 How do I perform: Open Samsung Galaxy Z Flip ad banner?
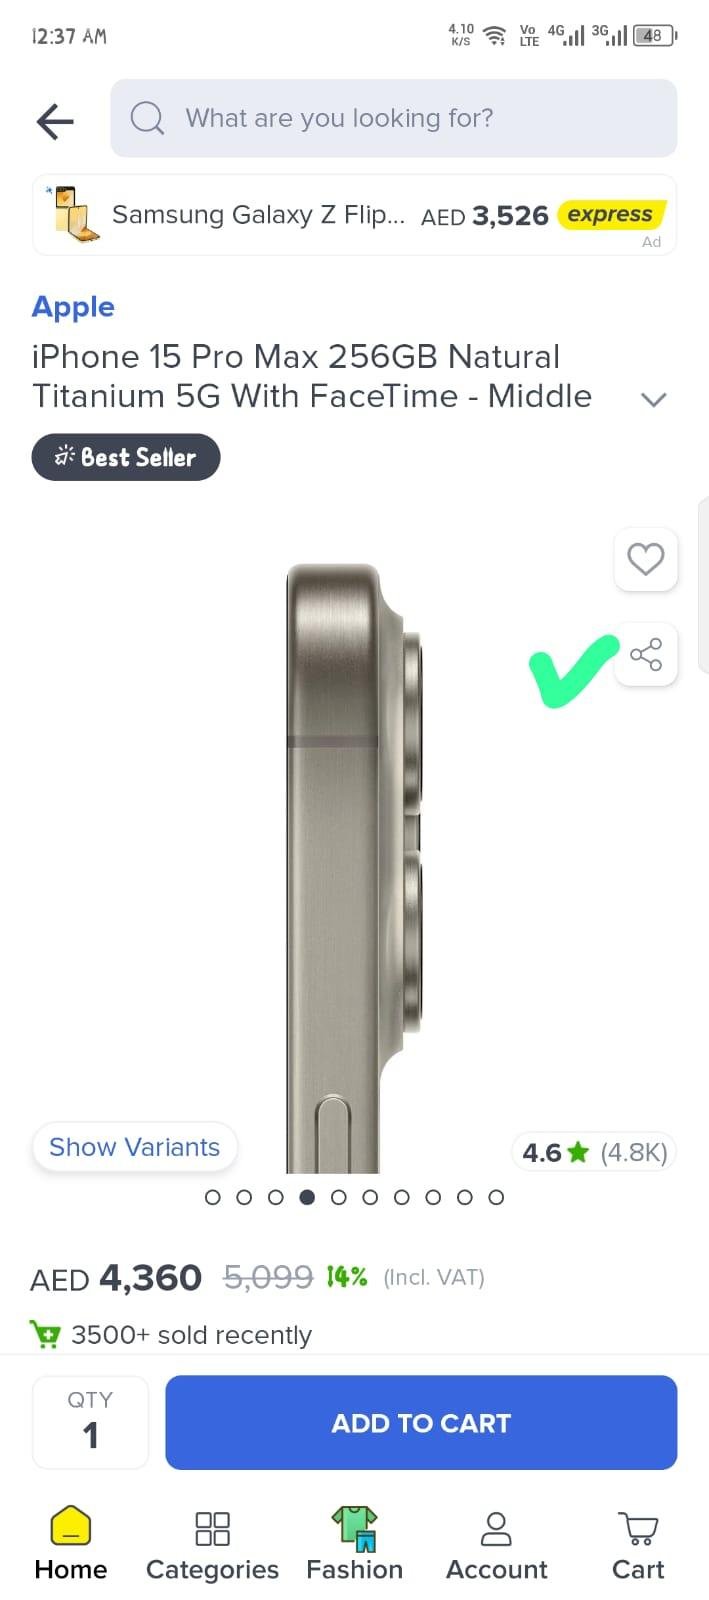click(x=354, y=215)
